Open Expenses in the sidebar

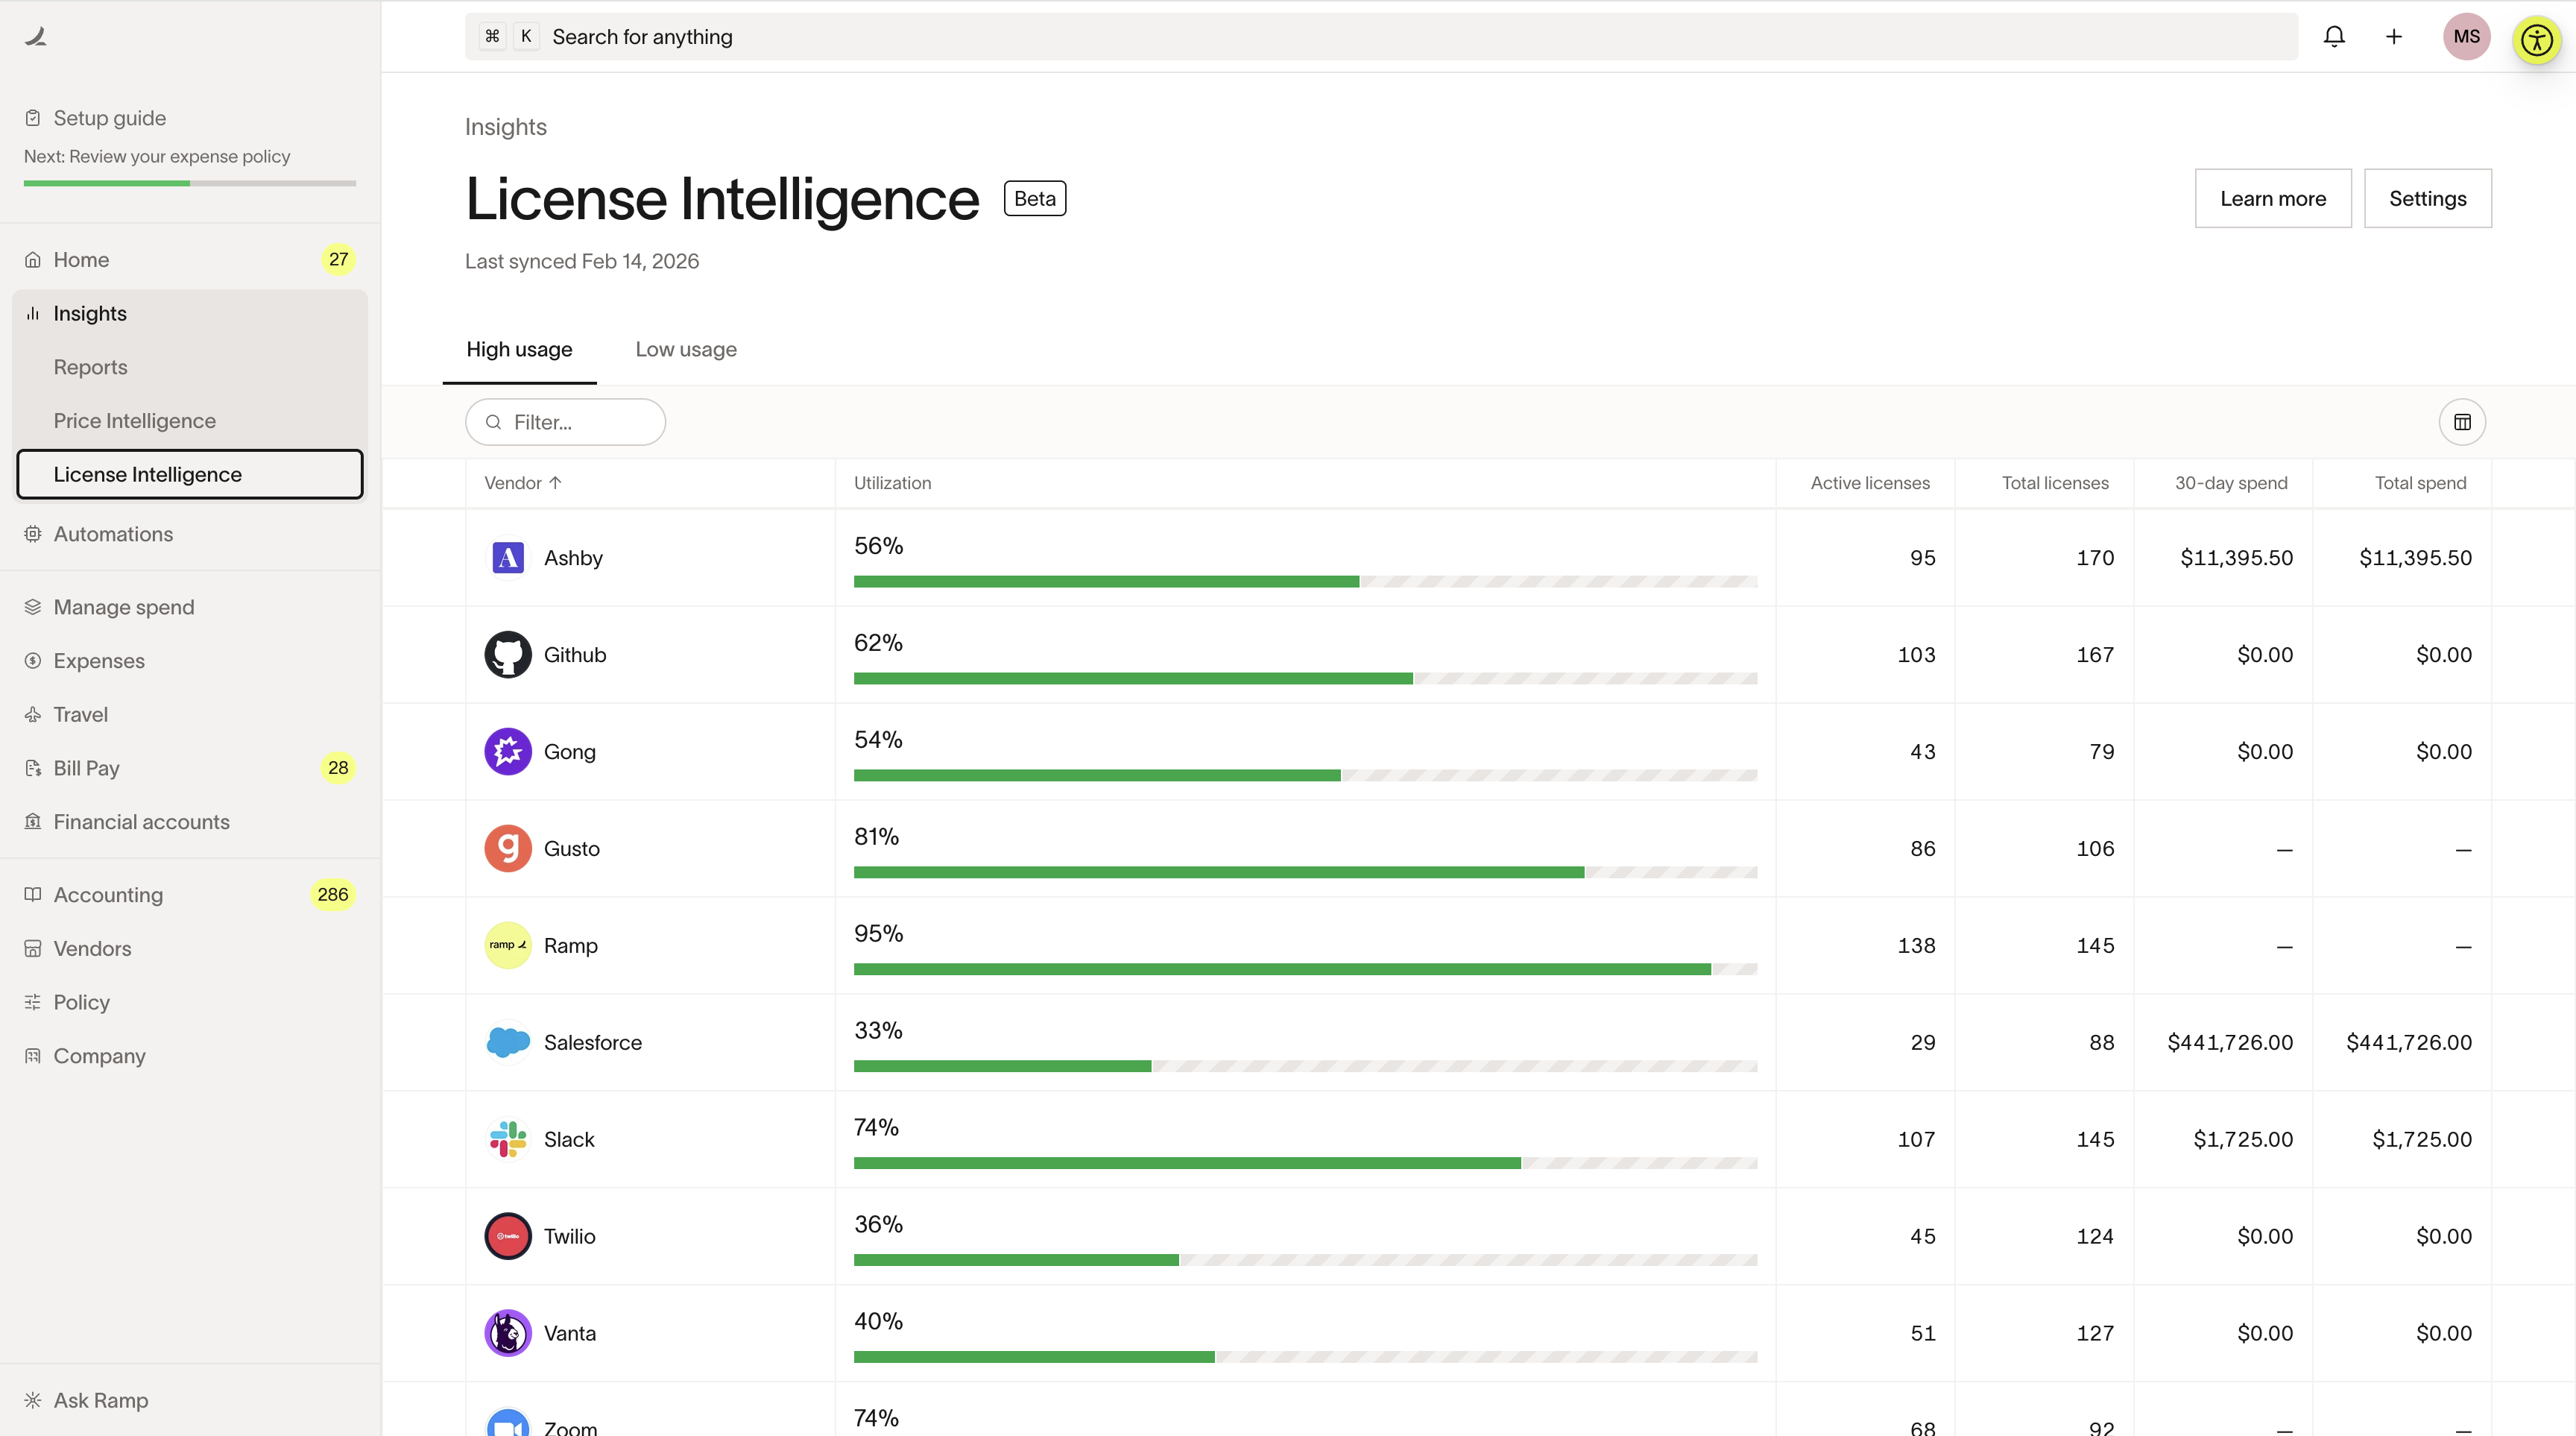pyautogui.click(x=98, y=661)
